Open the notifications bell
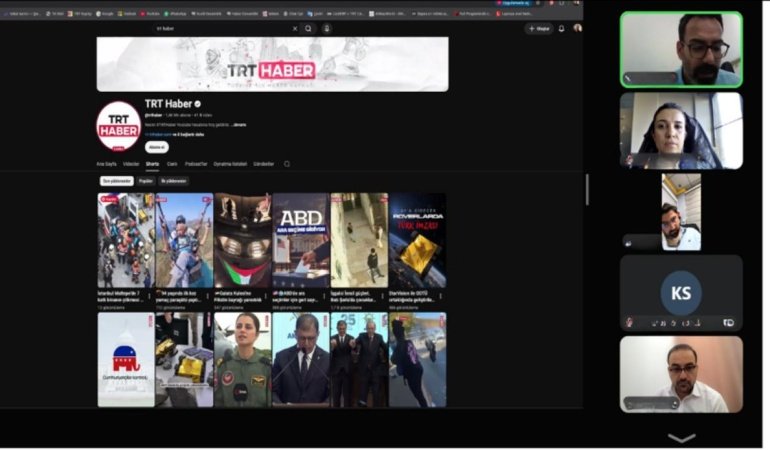The image size is (770, 450). pyautogui.click(x=561, y=28)
